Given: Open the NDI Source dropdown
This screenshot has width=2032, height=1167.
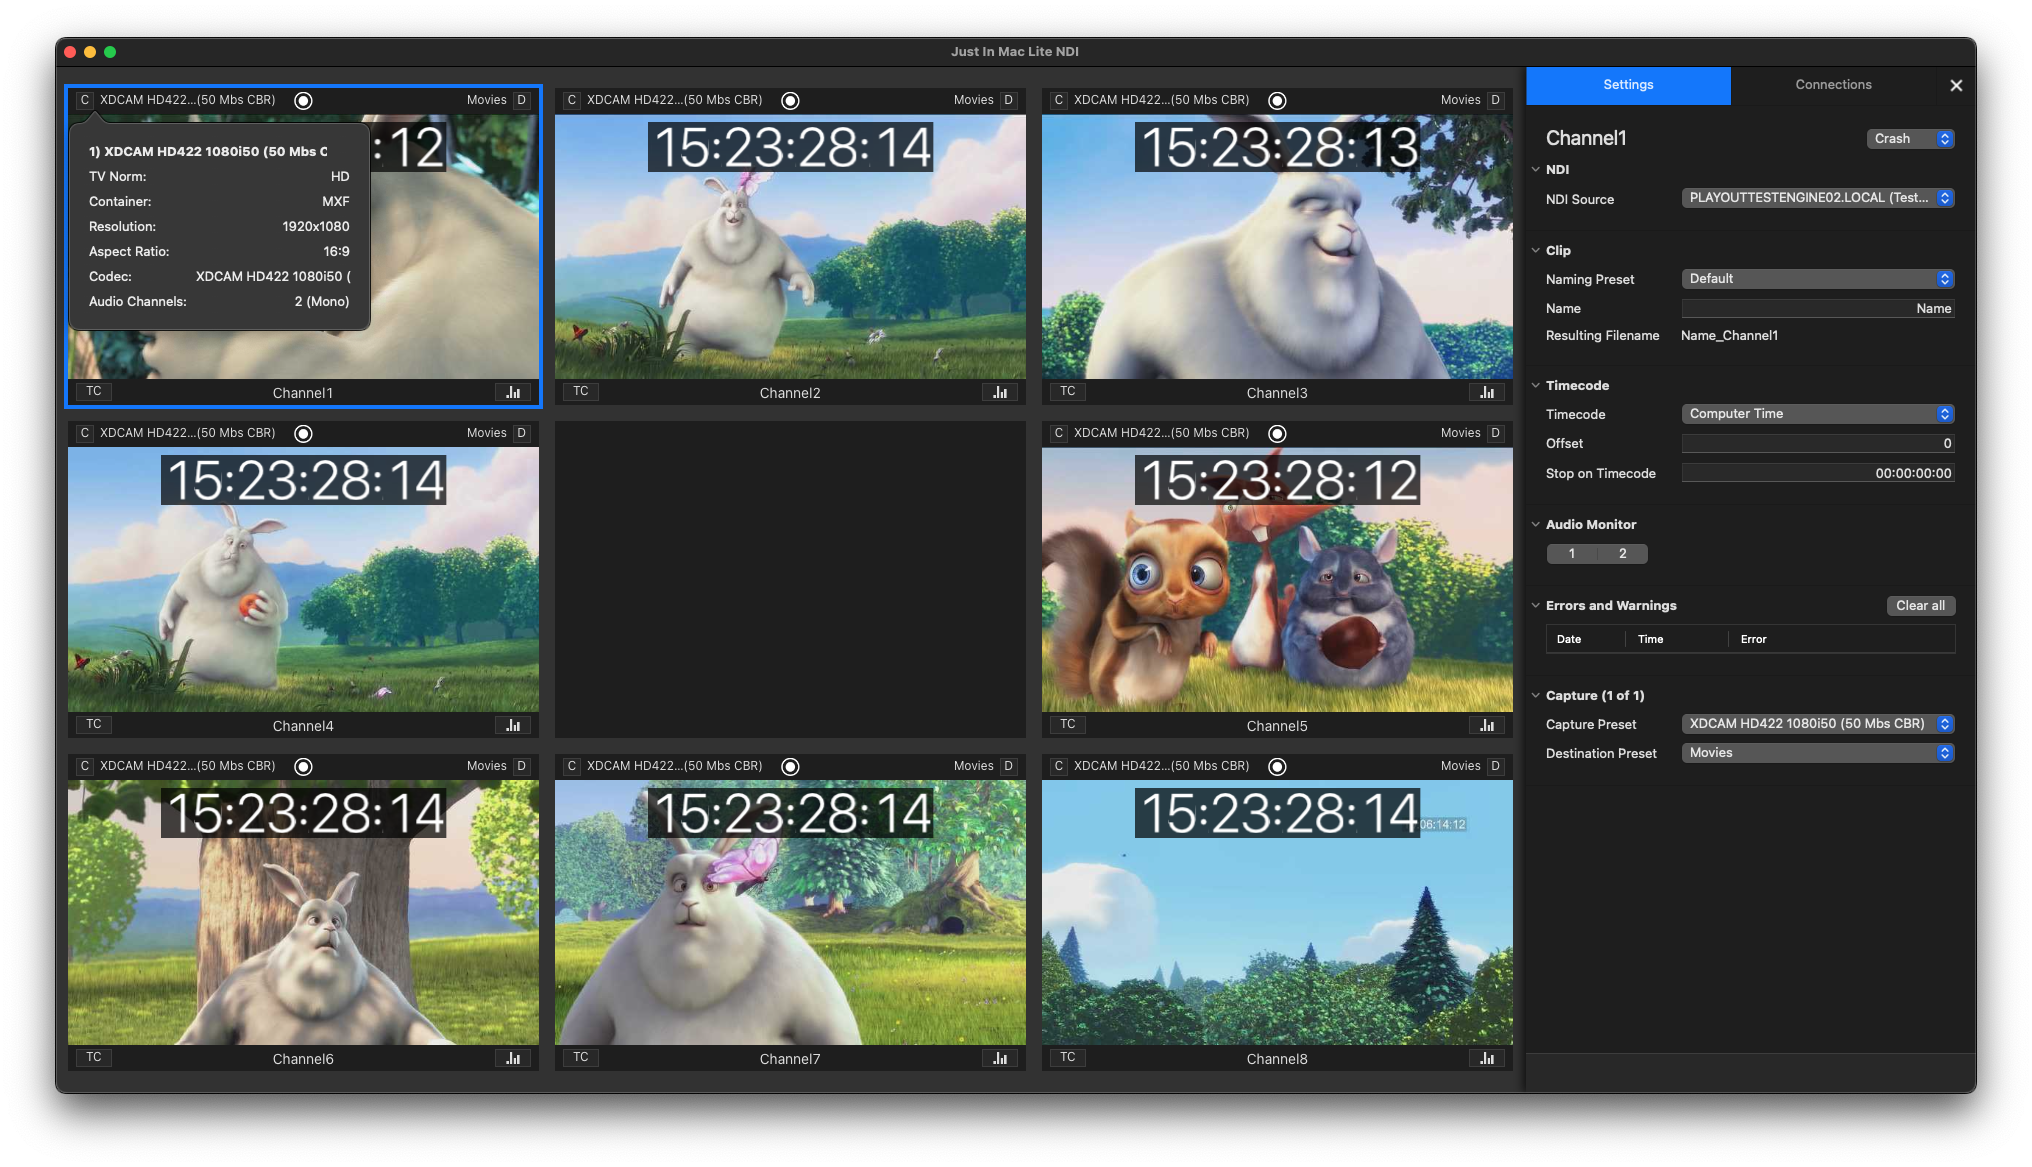Looking at the screenshot, I should tap(1817, 198).
